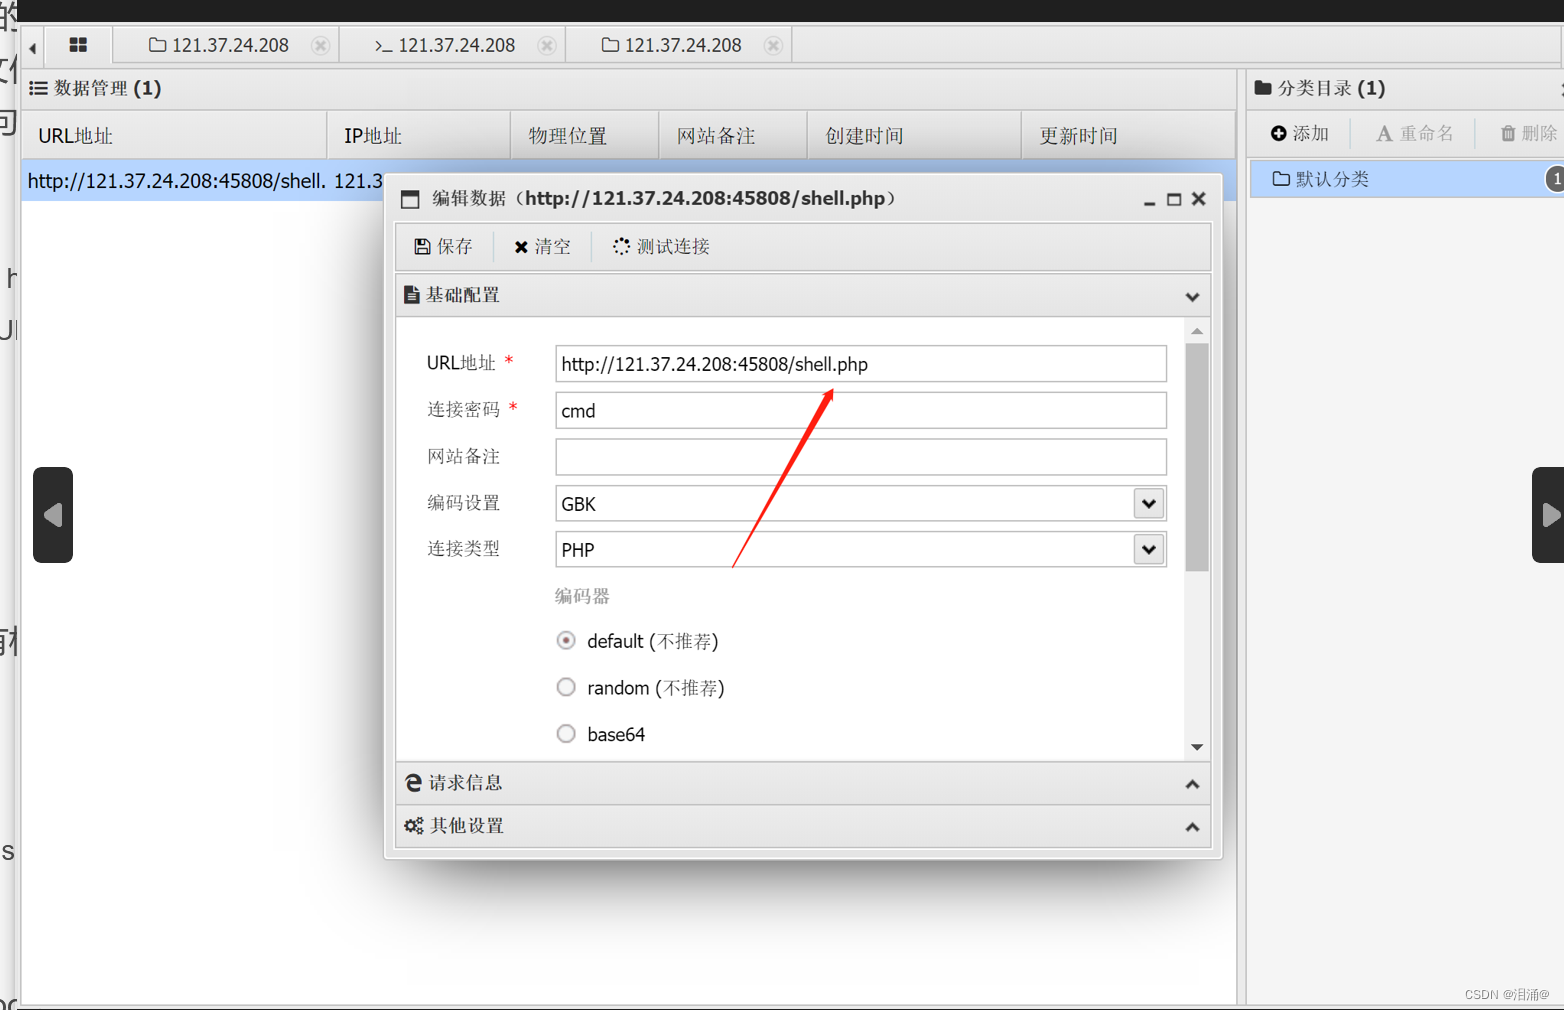The image size is (1564, 1010).
Task: Click the 保存 save button
Action: pyautogui.click(x=443, y=247)
